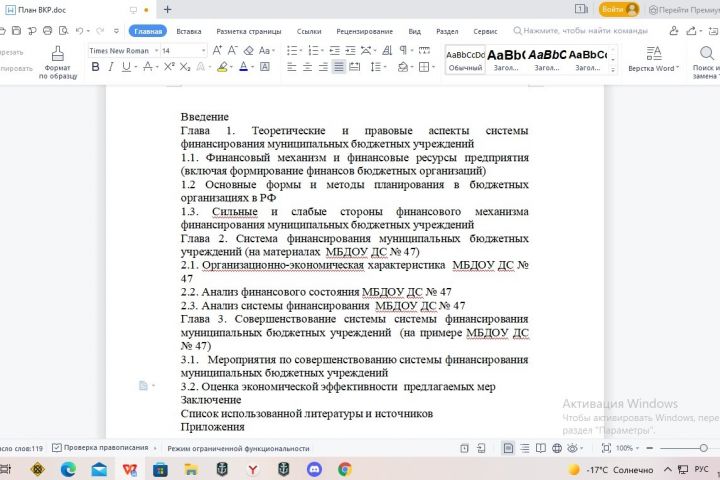The height and width of the screenshot is (480, 720).
Task: Open the Верстка Word dropdown
Action: click(x=653, y=60)
